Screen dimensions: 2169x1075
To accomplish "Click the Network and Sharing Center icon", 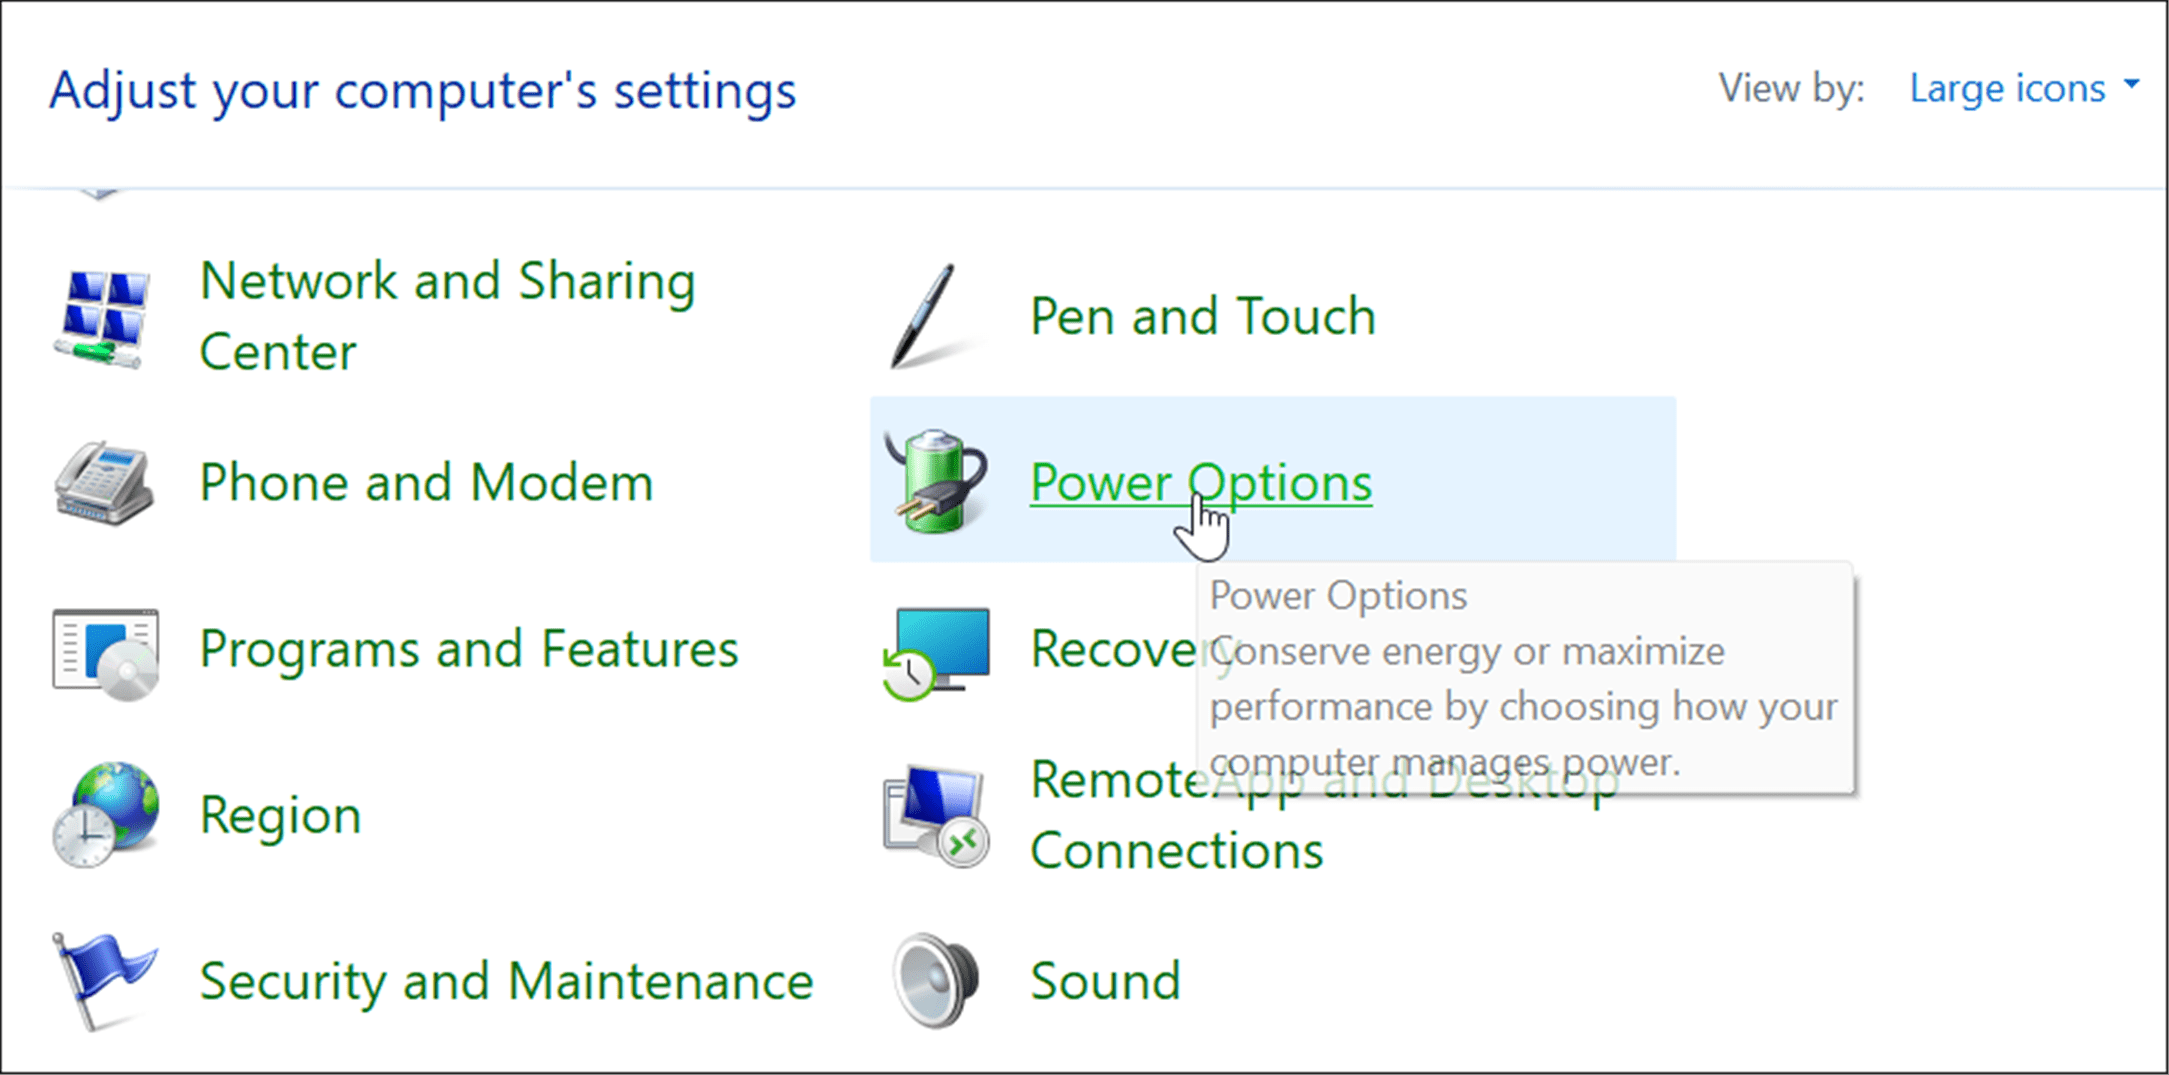I will (x=100, y=315).
